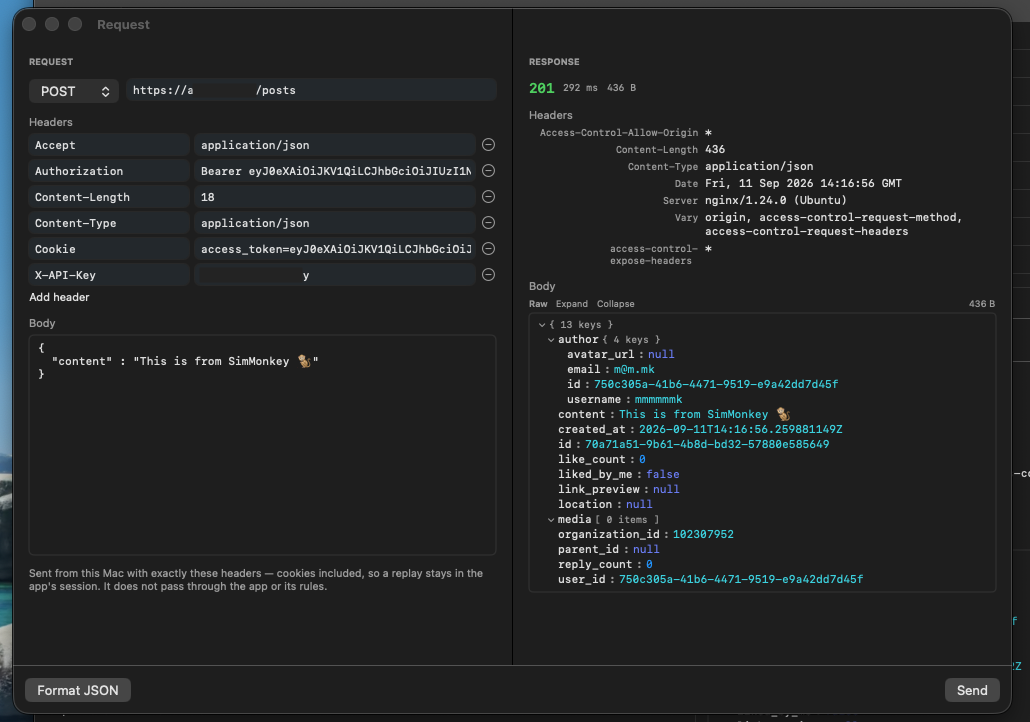Edit the Accept header value field

335,145
